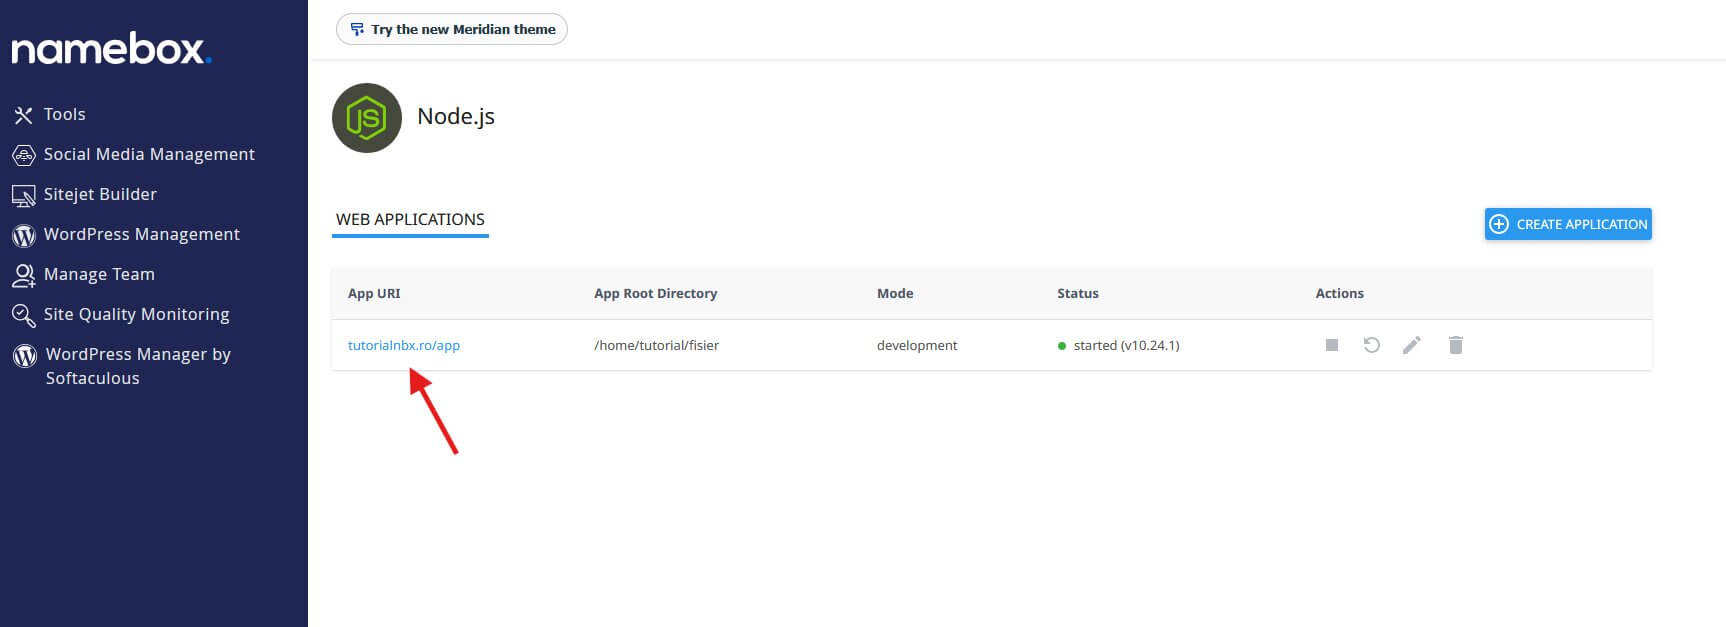Select the WEB APPLICATIONS tab
Viewport: 1726px width, 627px height.
[410, 220]
